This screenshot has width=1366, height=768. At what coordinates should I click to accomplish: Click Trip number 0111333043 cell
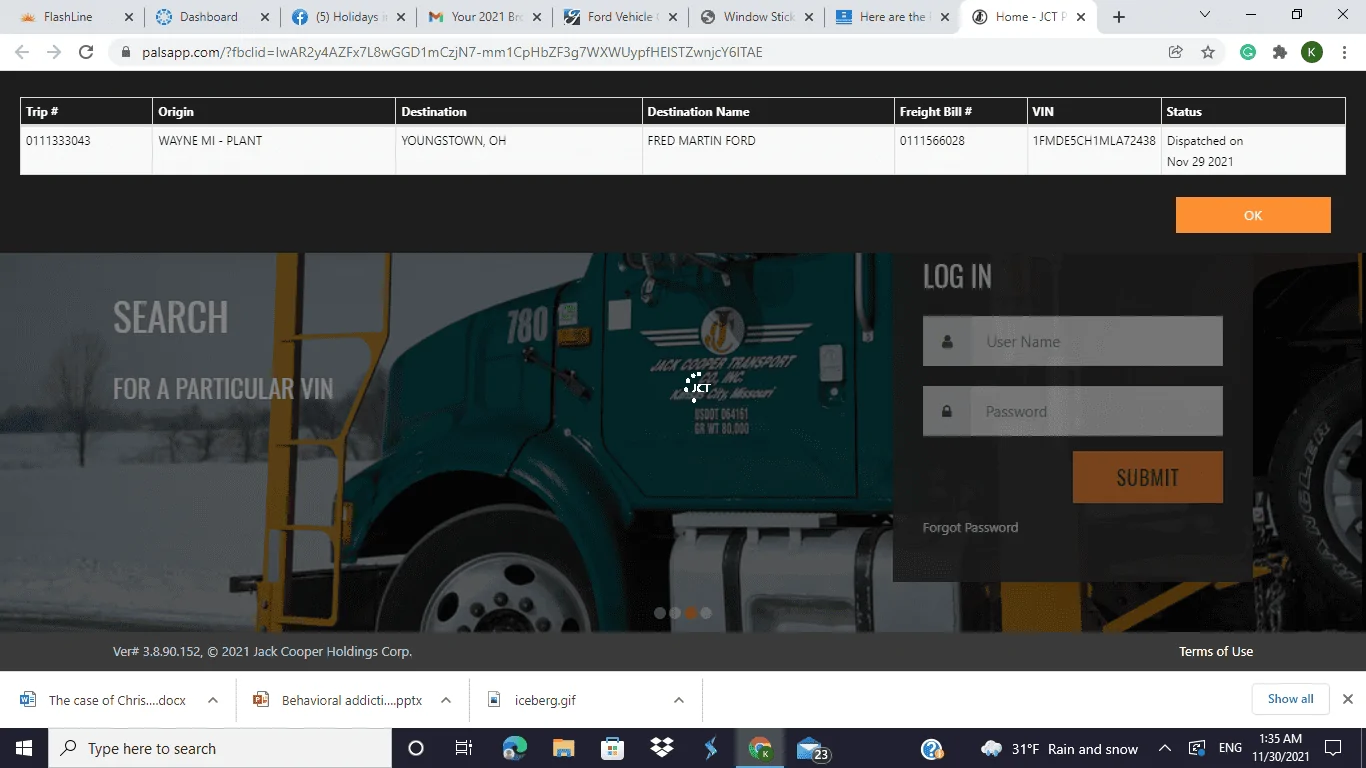tap(86, 150)
